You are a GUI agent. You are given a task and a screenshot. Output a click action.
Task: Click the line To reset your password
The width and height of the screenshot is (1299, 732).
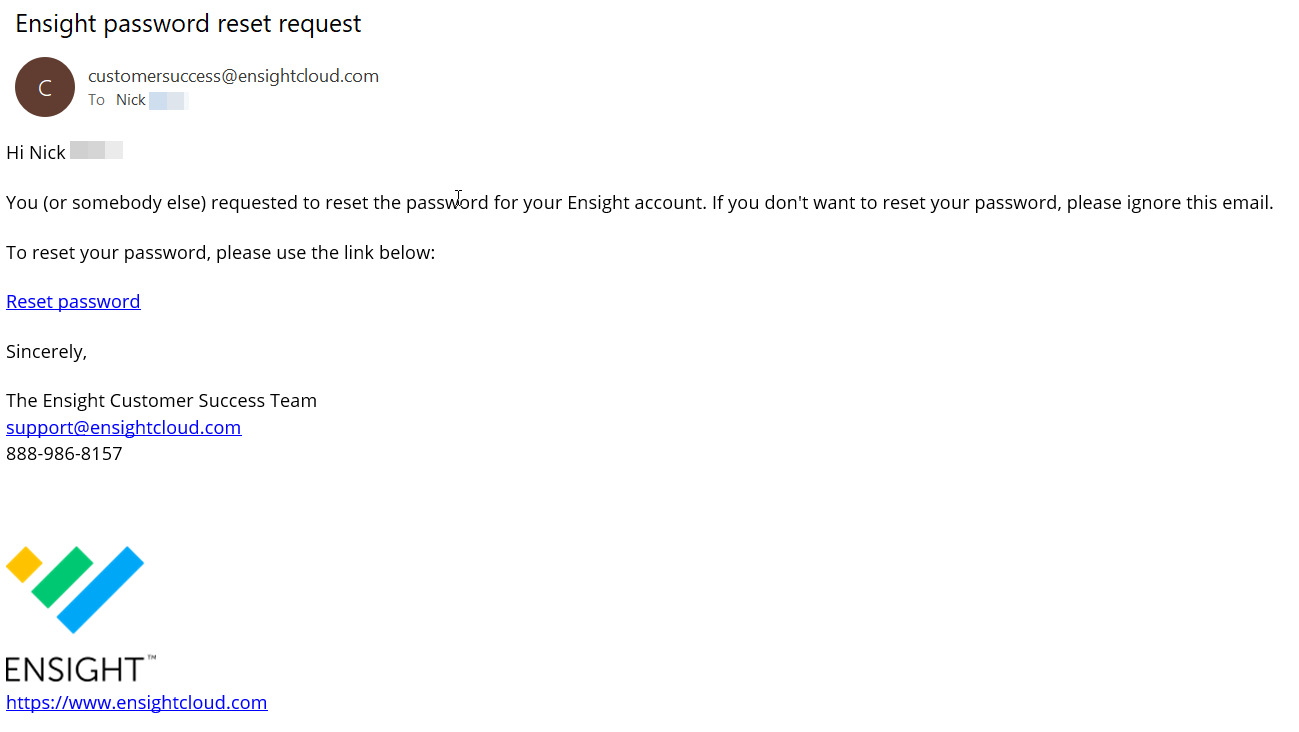pyautogui.click(x=220, y=252)
